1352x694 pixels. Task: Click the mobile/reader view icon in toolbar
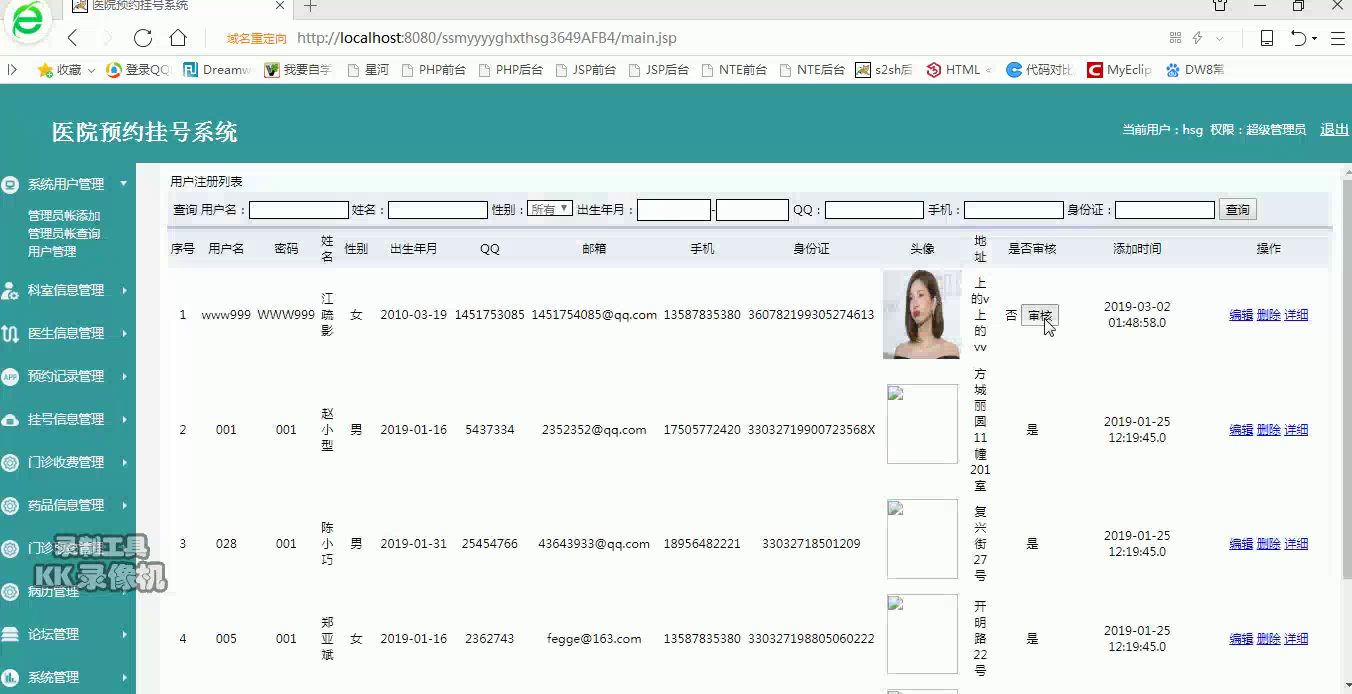tap(1266, 38)
